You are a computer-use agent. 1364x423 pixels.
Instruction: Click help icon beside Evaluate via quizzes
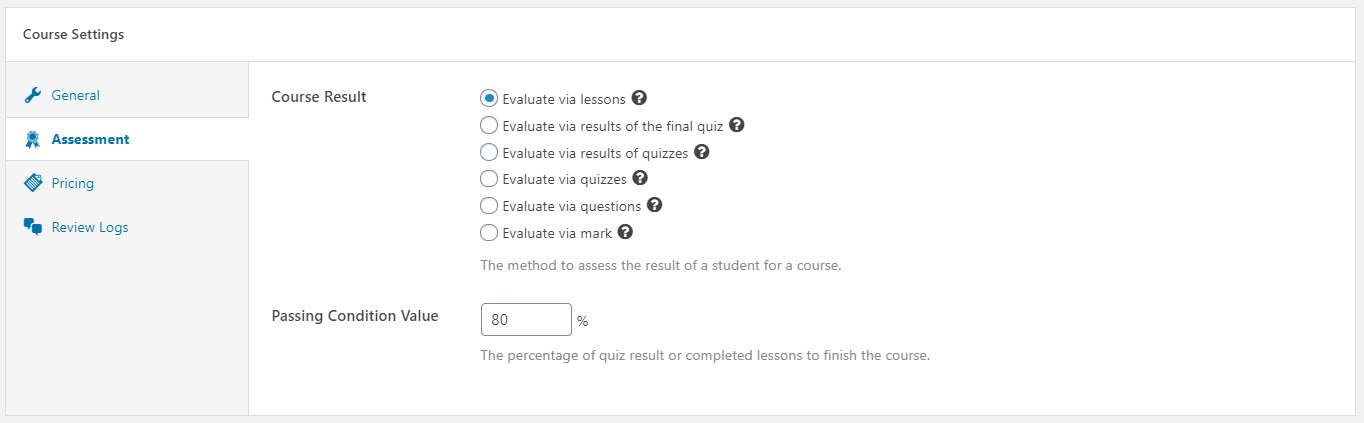point(641,178)
